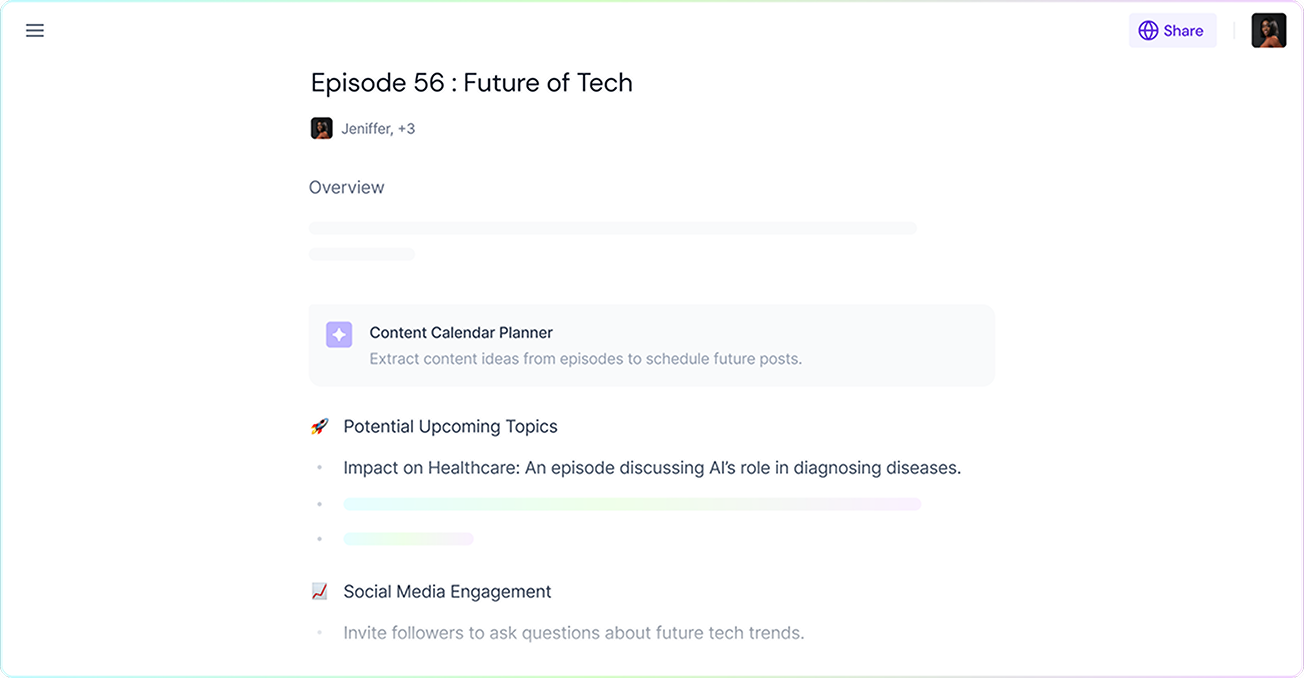Click the Share button
This screenshot has width=1304, height=678.
(1173, 30)
